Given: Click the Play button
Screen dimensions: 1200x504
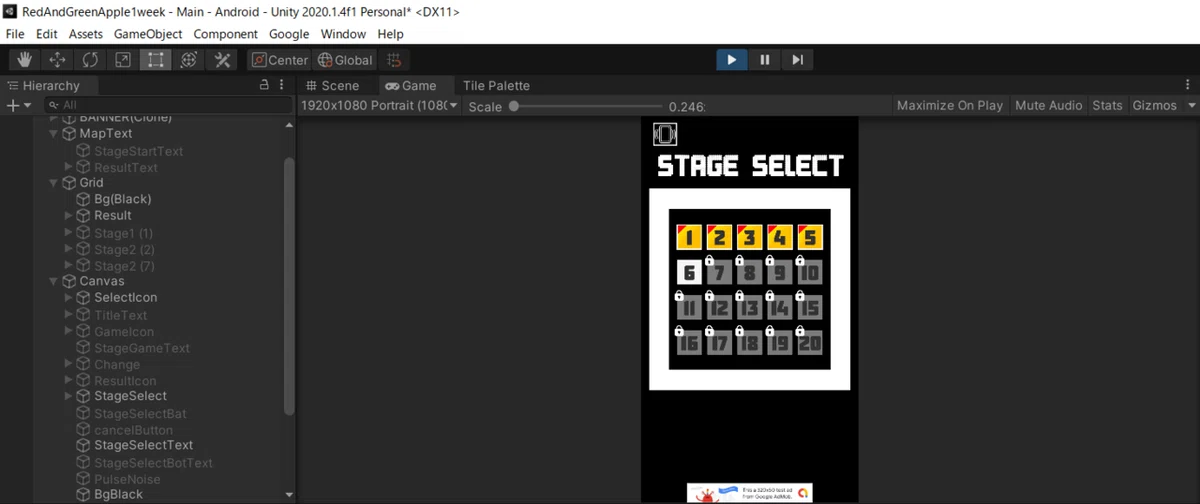Looking at the screenshot, I should (x=732, y=60).
